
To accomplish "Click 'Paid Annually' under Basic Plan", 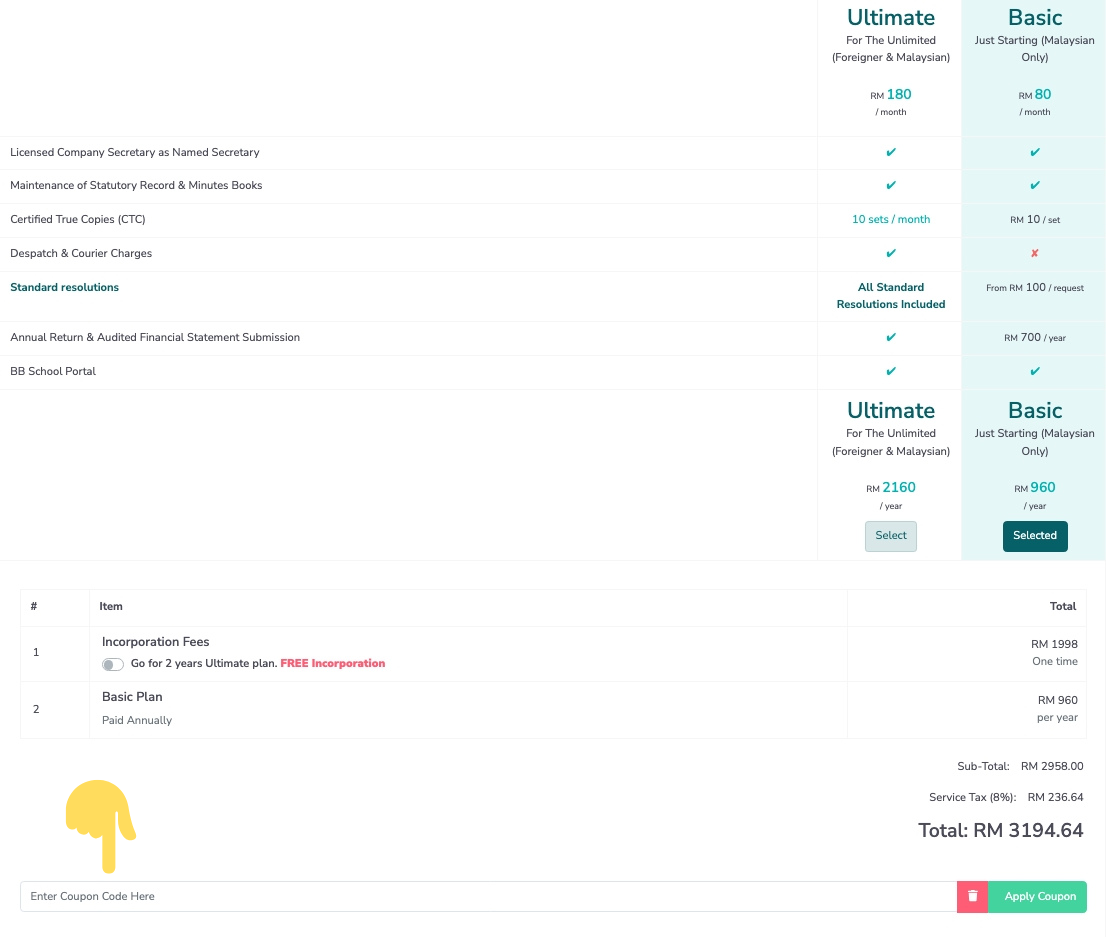I will tap(137, 720).
